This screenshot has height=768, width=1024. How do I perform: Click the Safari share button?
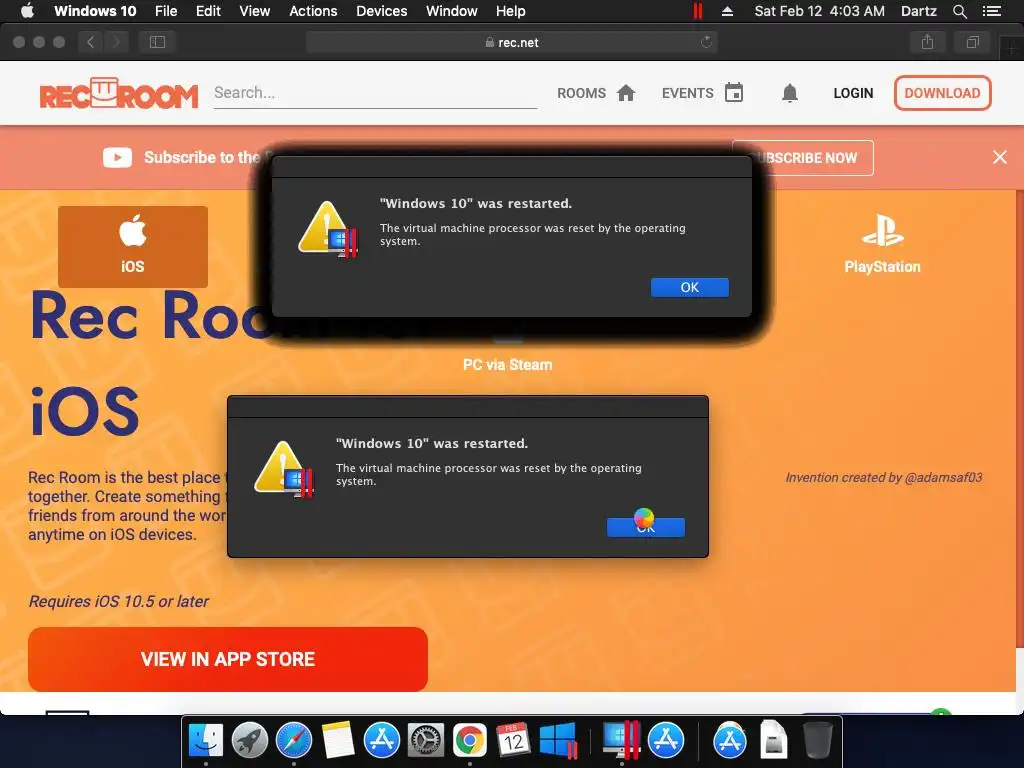(927, 42)
